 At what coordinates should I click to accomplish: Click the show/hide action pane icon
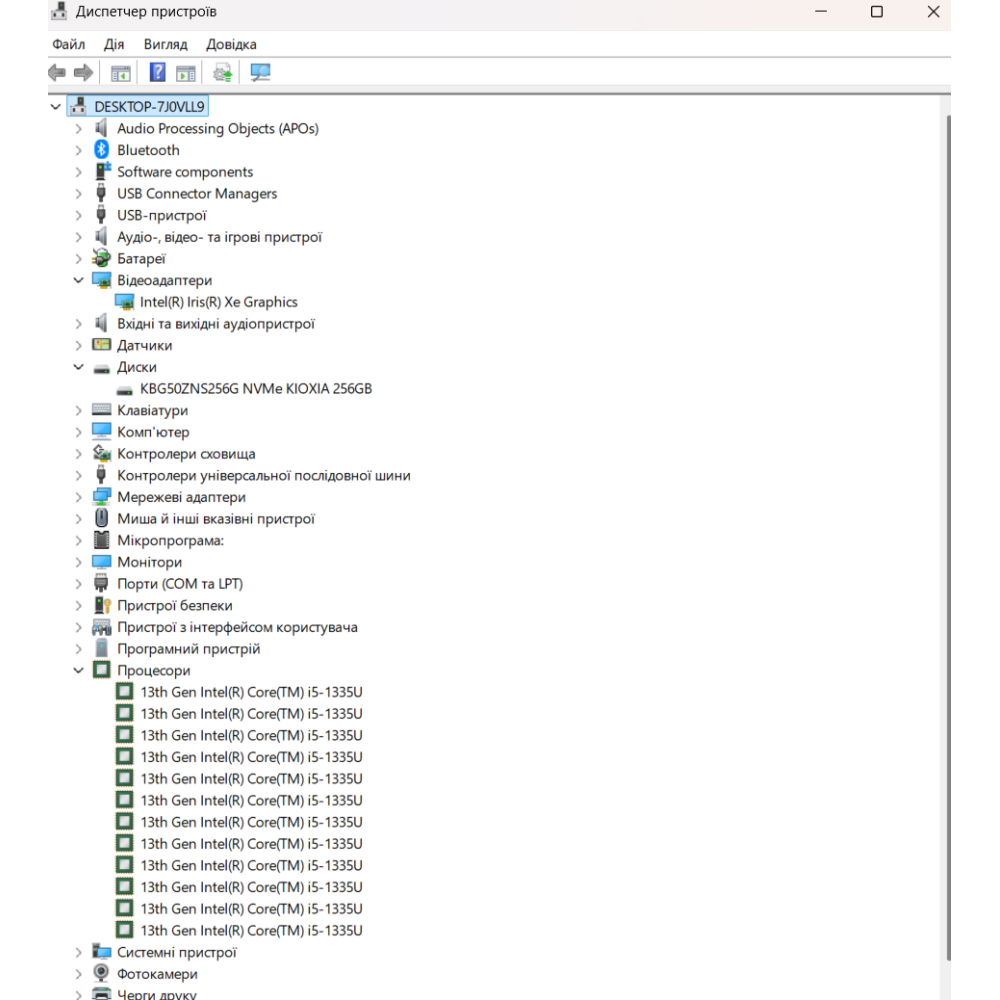[x=186, y=72]
